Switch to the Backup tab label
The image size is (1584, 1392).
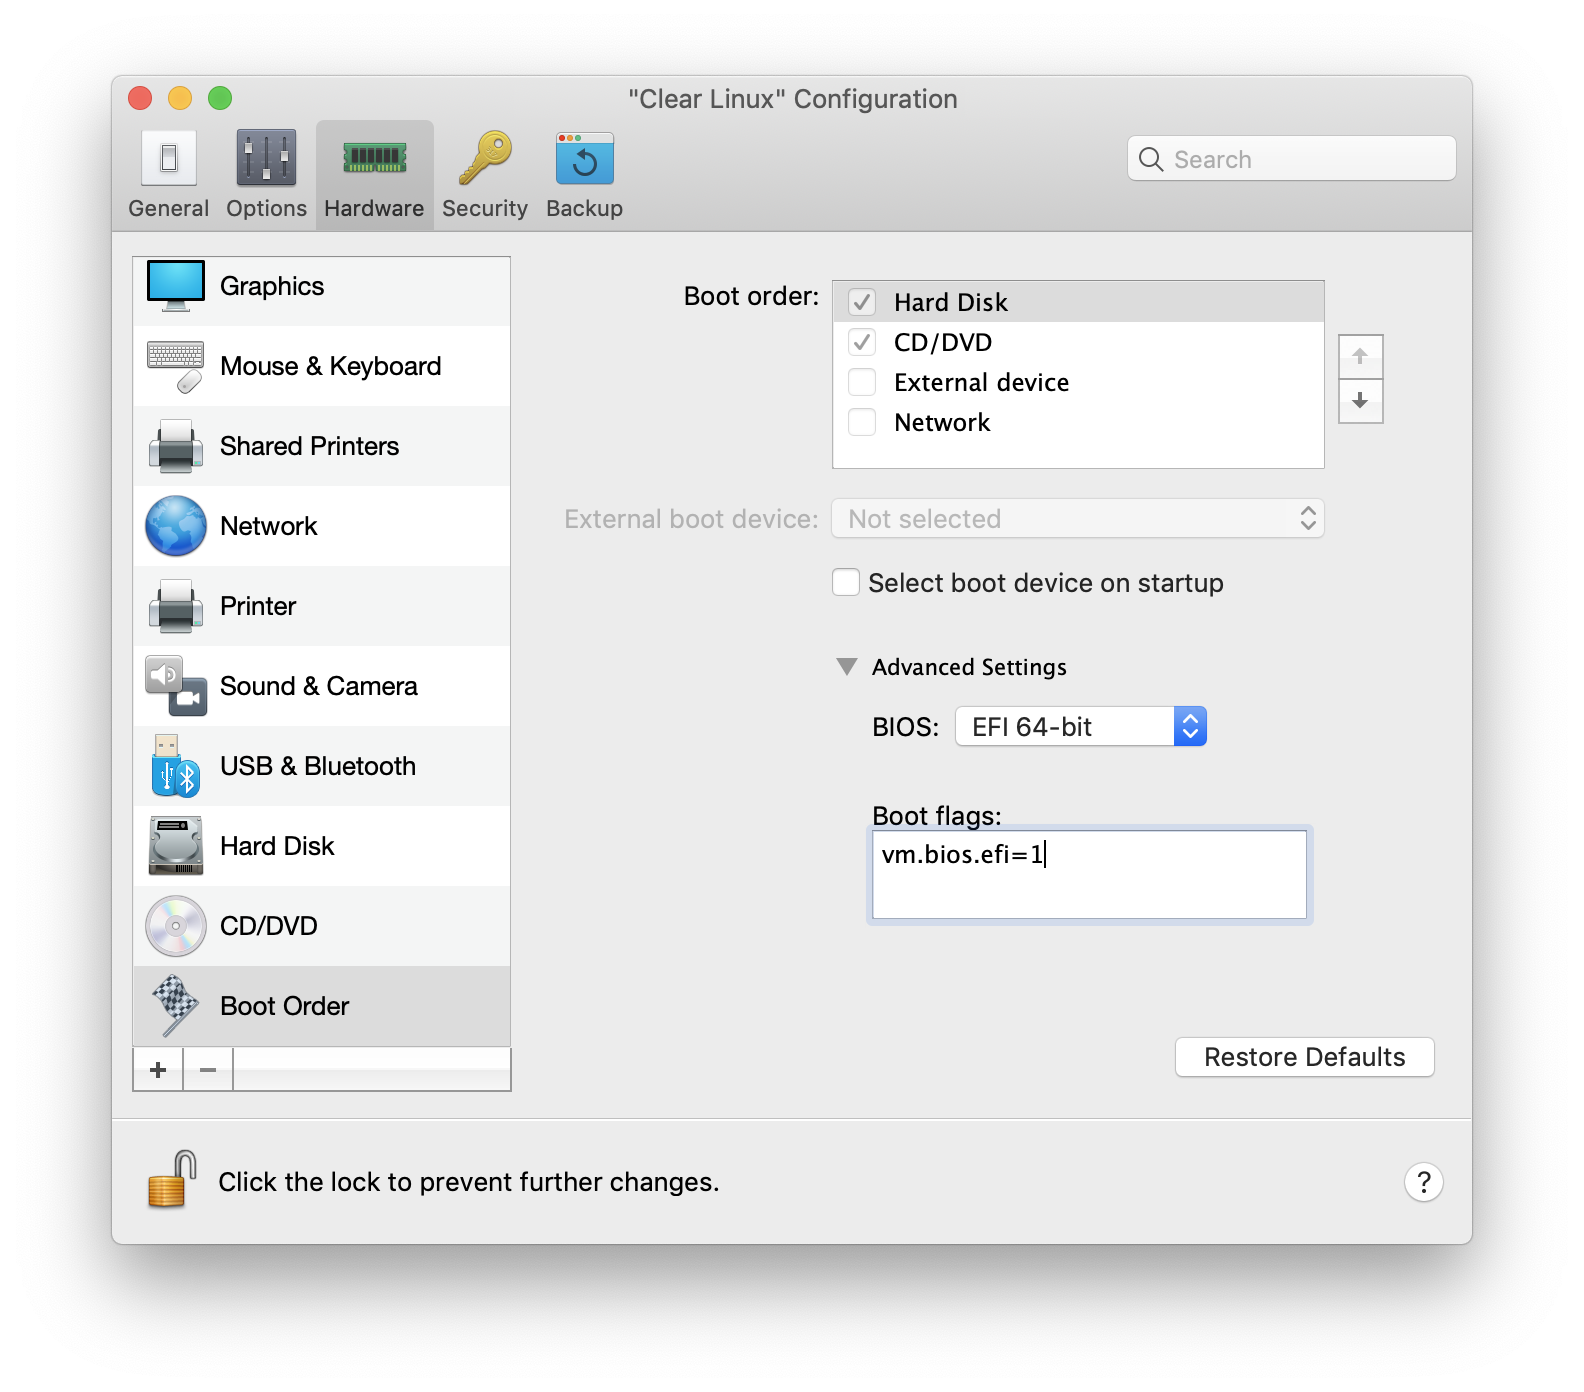click(x=585, y=208)
